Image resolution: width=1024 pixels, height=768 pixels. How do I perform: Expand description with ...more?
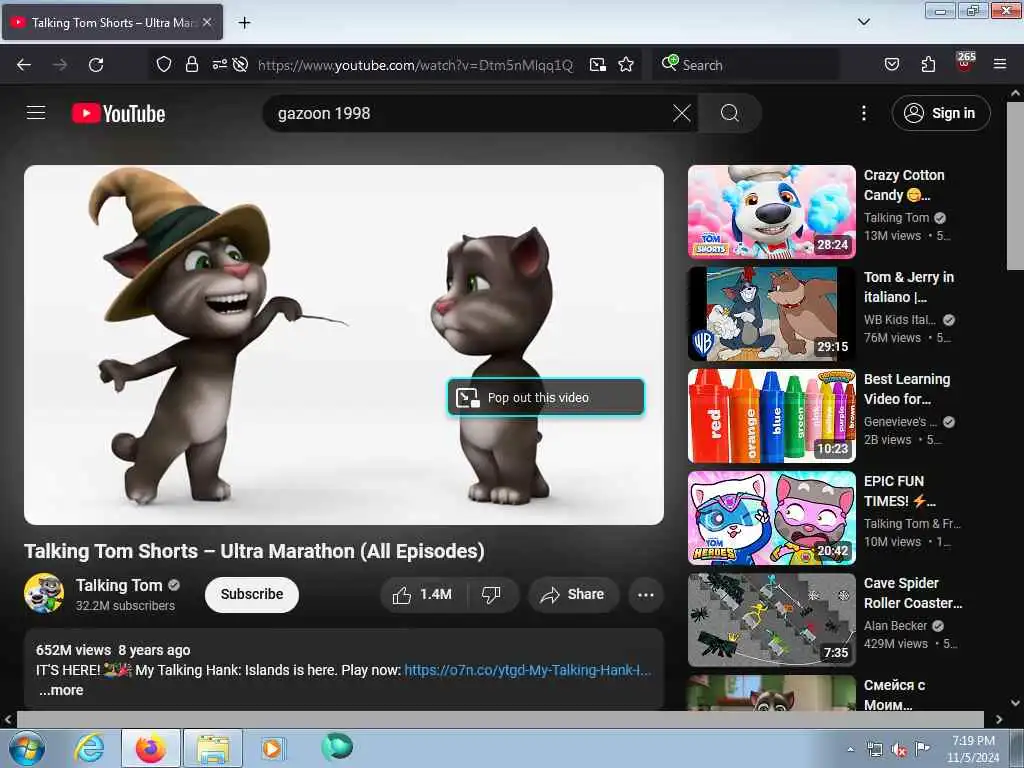pos(61,690)
